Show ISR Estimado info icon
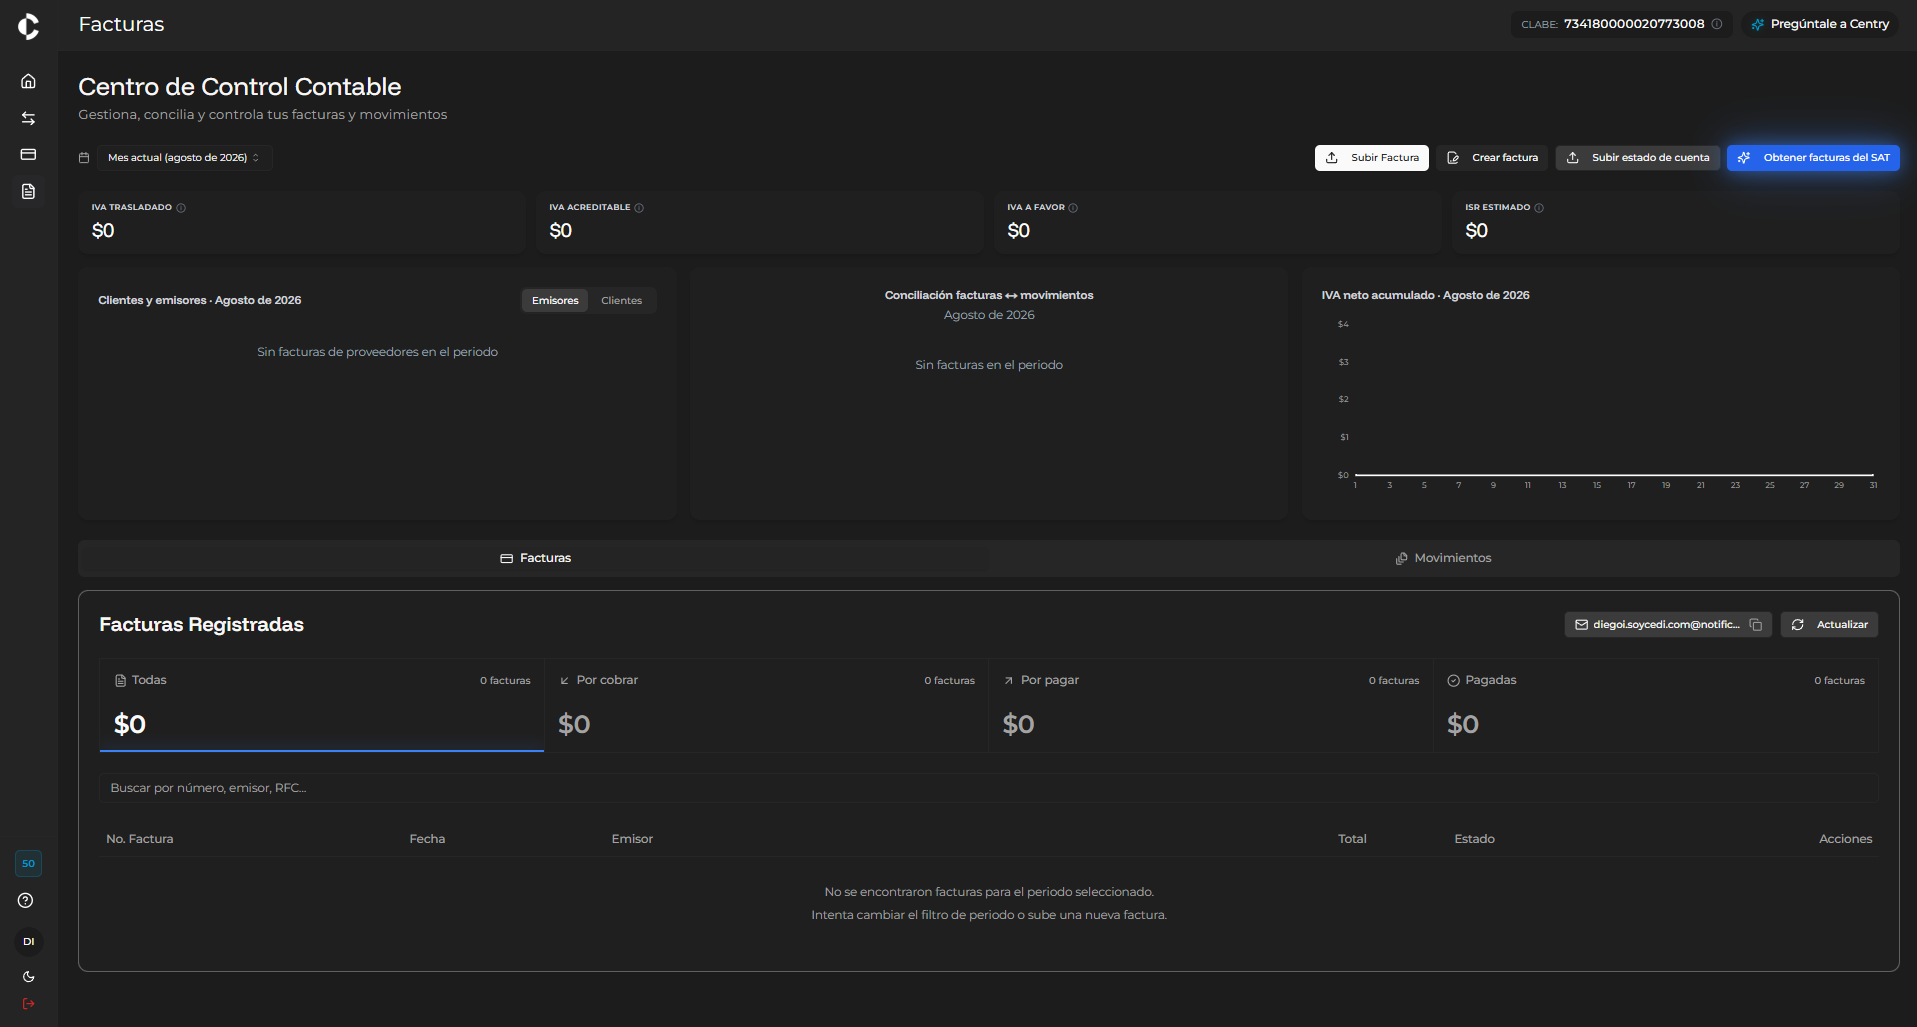 coord(1539,208)
